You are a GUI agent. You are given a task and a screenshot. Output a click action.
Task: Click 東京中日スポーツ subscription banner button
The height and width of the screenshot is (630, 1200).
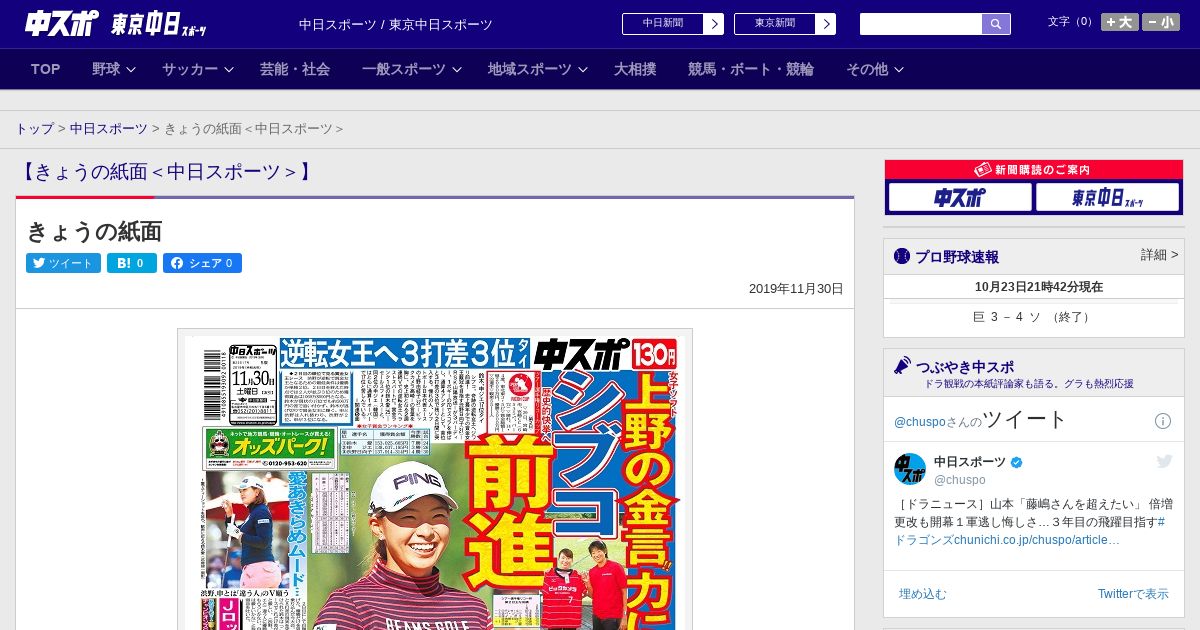pos(1107,198)
